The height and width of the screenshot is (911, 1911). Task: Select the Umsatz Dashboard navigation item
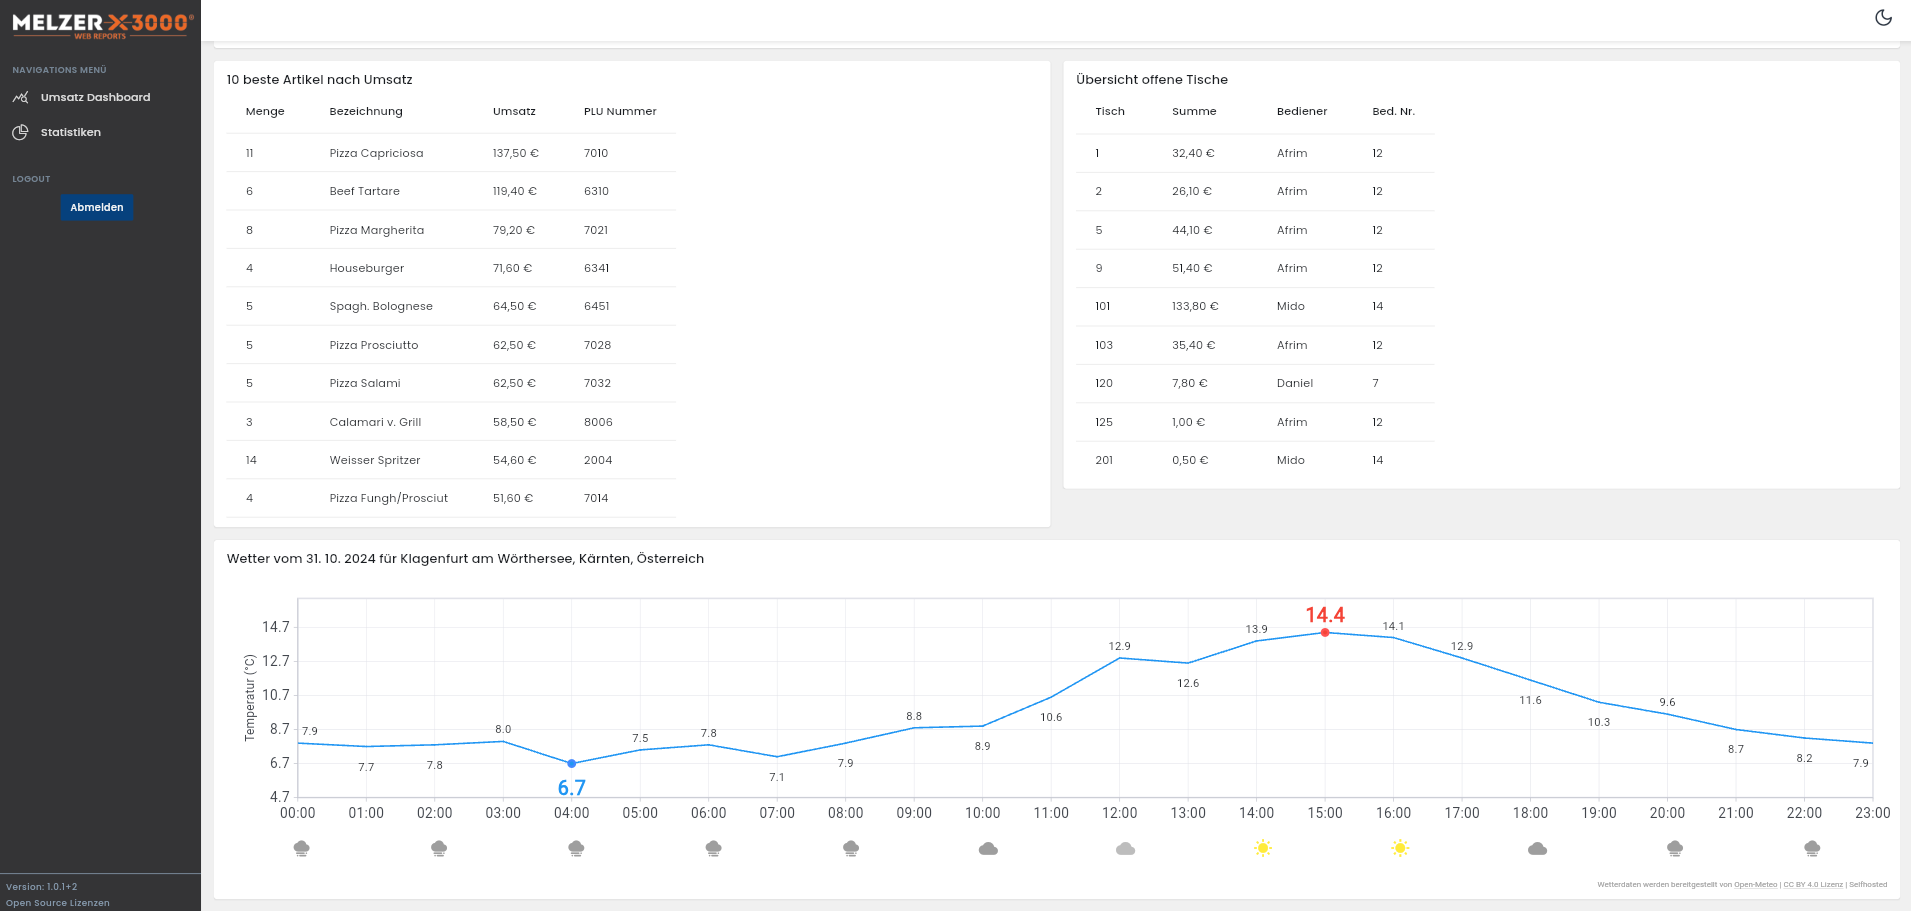tap(95, 97)
